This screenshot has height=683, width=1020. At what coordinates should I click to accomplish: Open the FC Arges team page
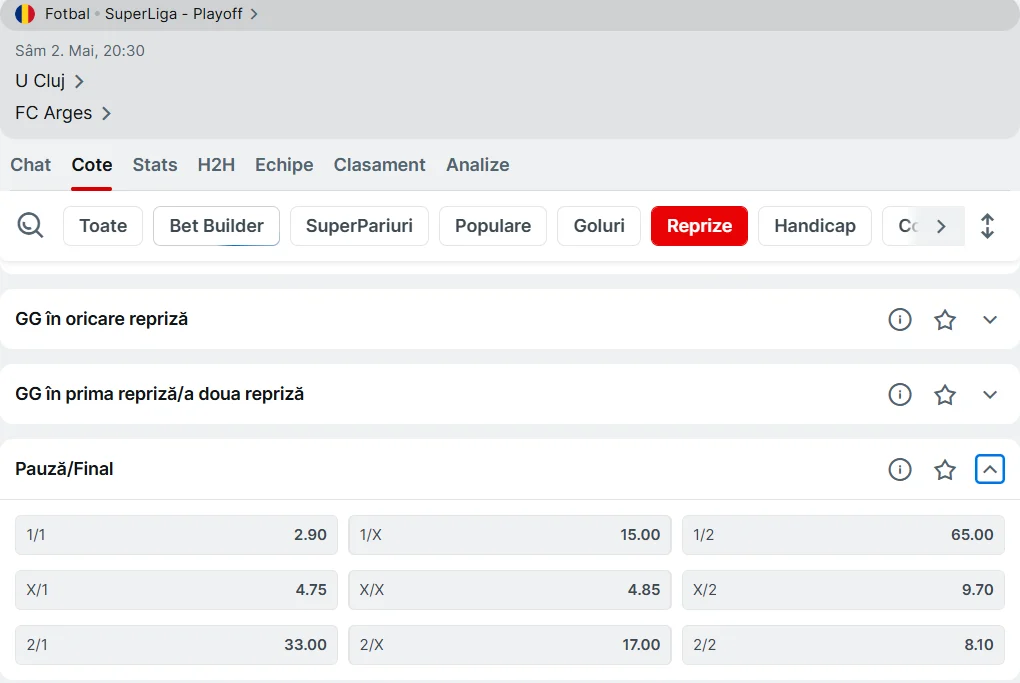(x=63, y=113)
